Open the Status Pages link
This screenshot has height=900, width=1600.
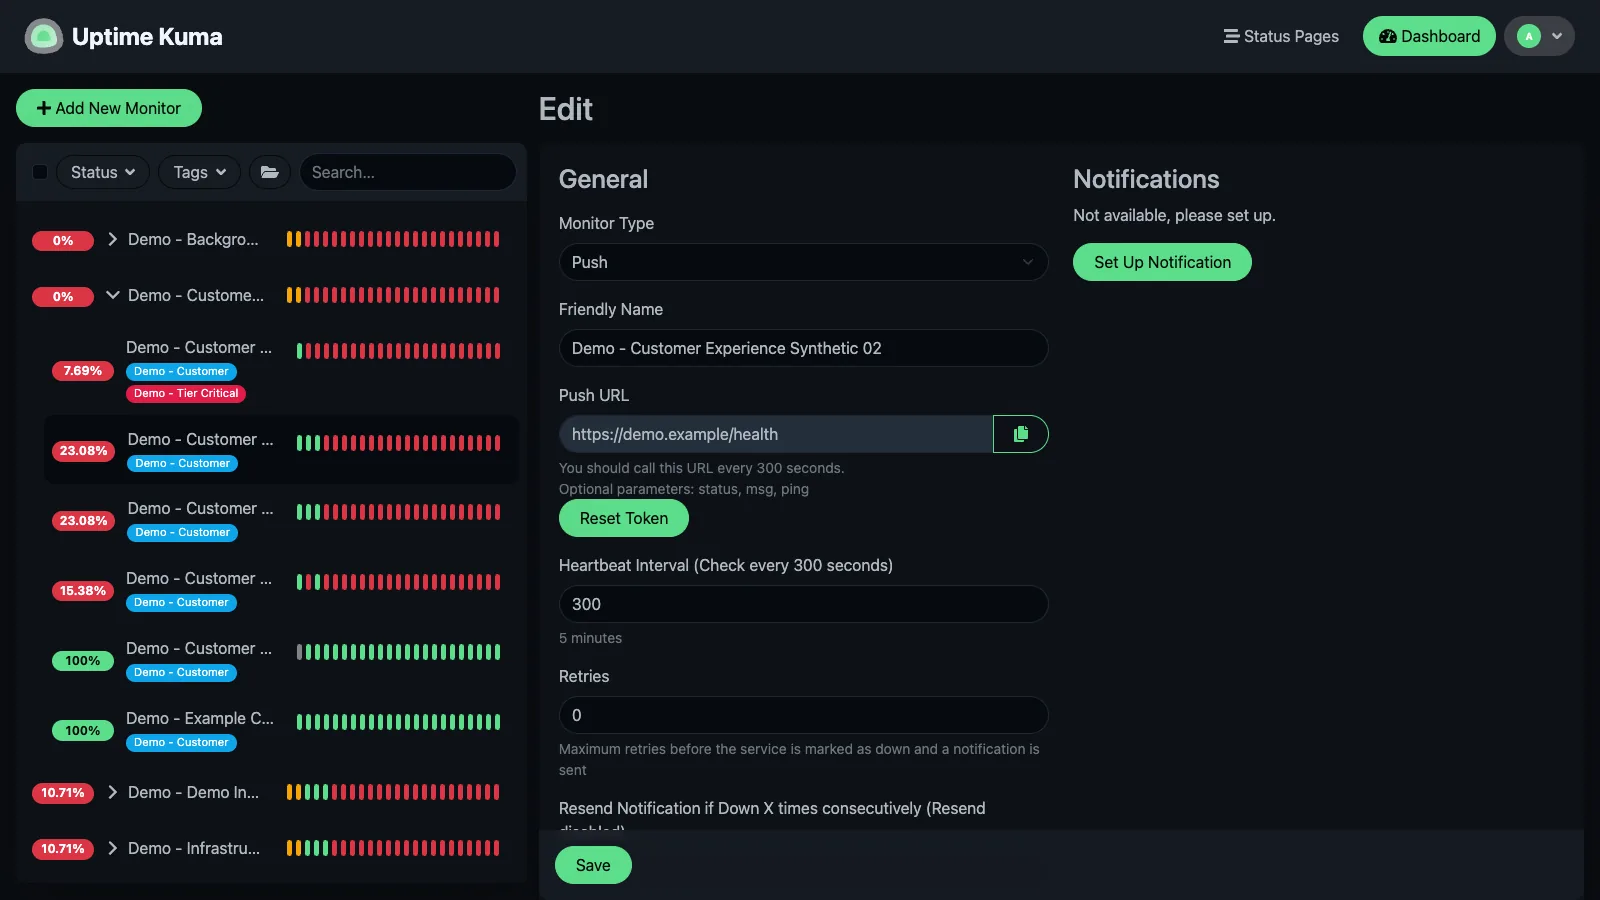pyautogui.click(x=1281, y=36)
